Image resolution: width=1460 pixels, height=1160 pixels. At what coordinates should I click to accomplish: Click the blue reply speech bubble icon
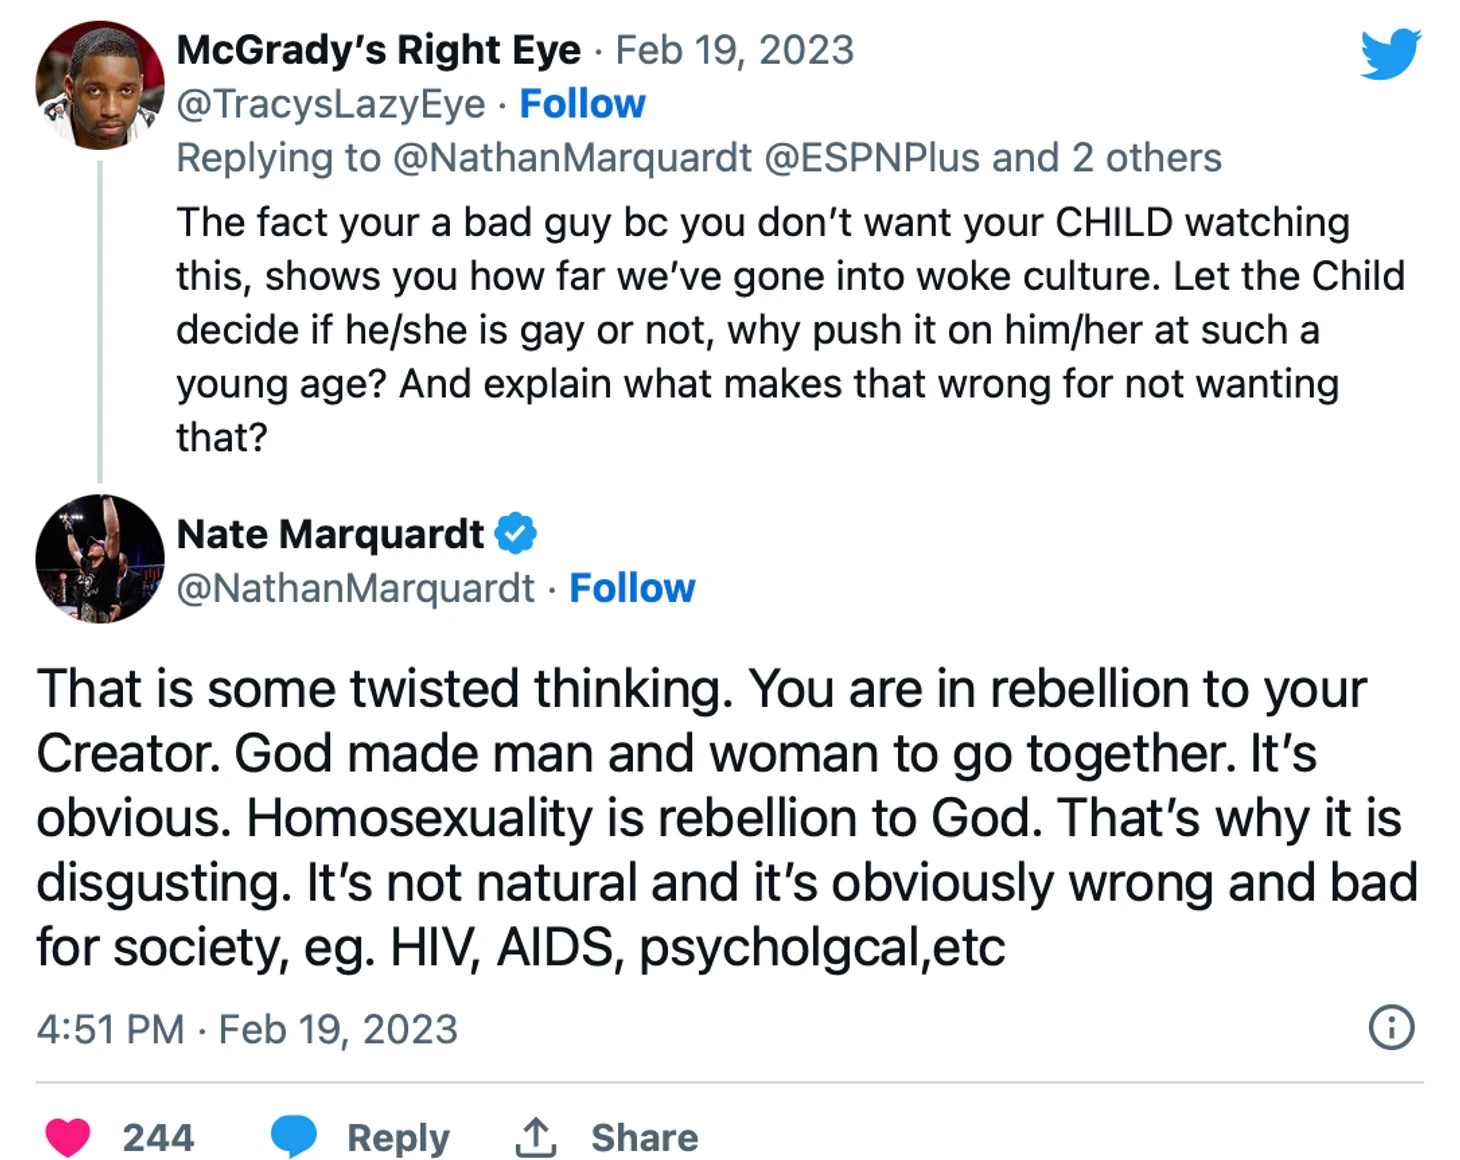294,1137
